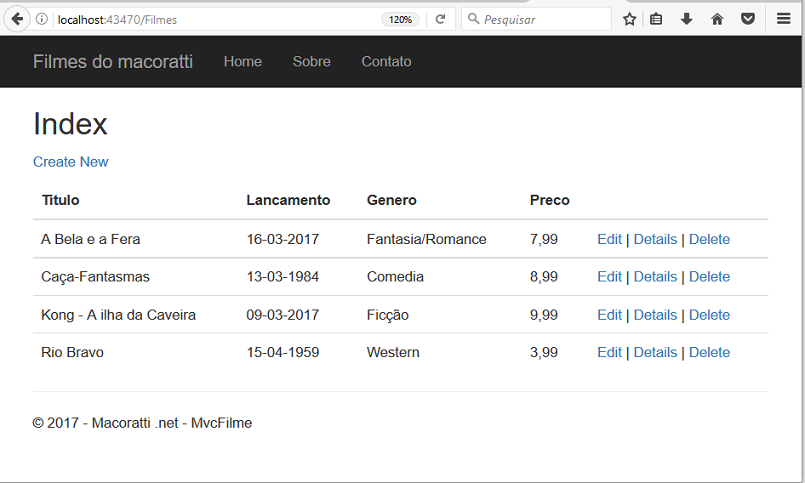Click the Pocket icon in toolbar
The height and width of the screenshot is (483, 805).
(x=748, y=20)
